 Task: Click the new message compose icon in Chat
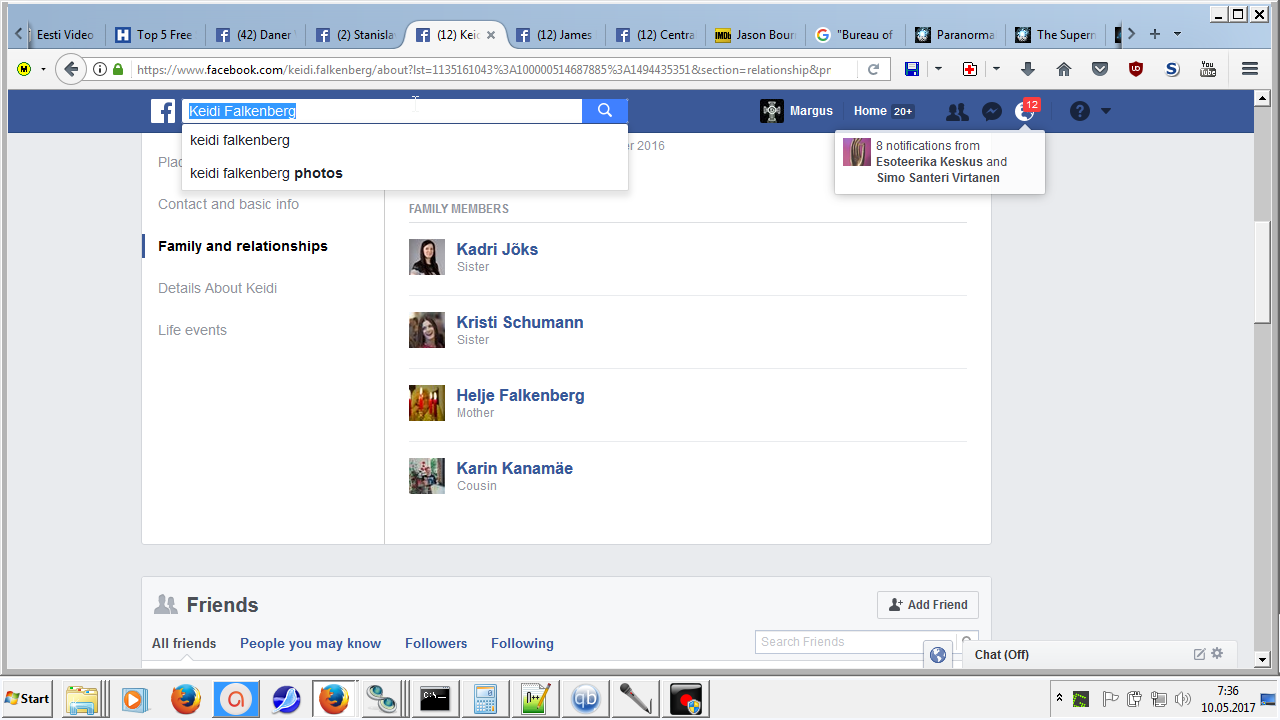click(1200, 654)
